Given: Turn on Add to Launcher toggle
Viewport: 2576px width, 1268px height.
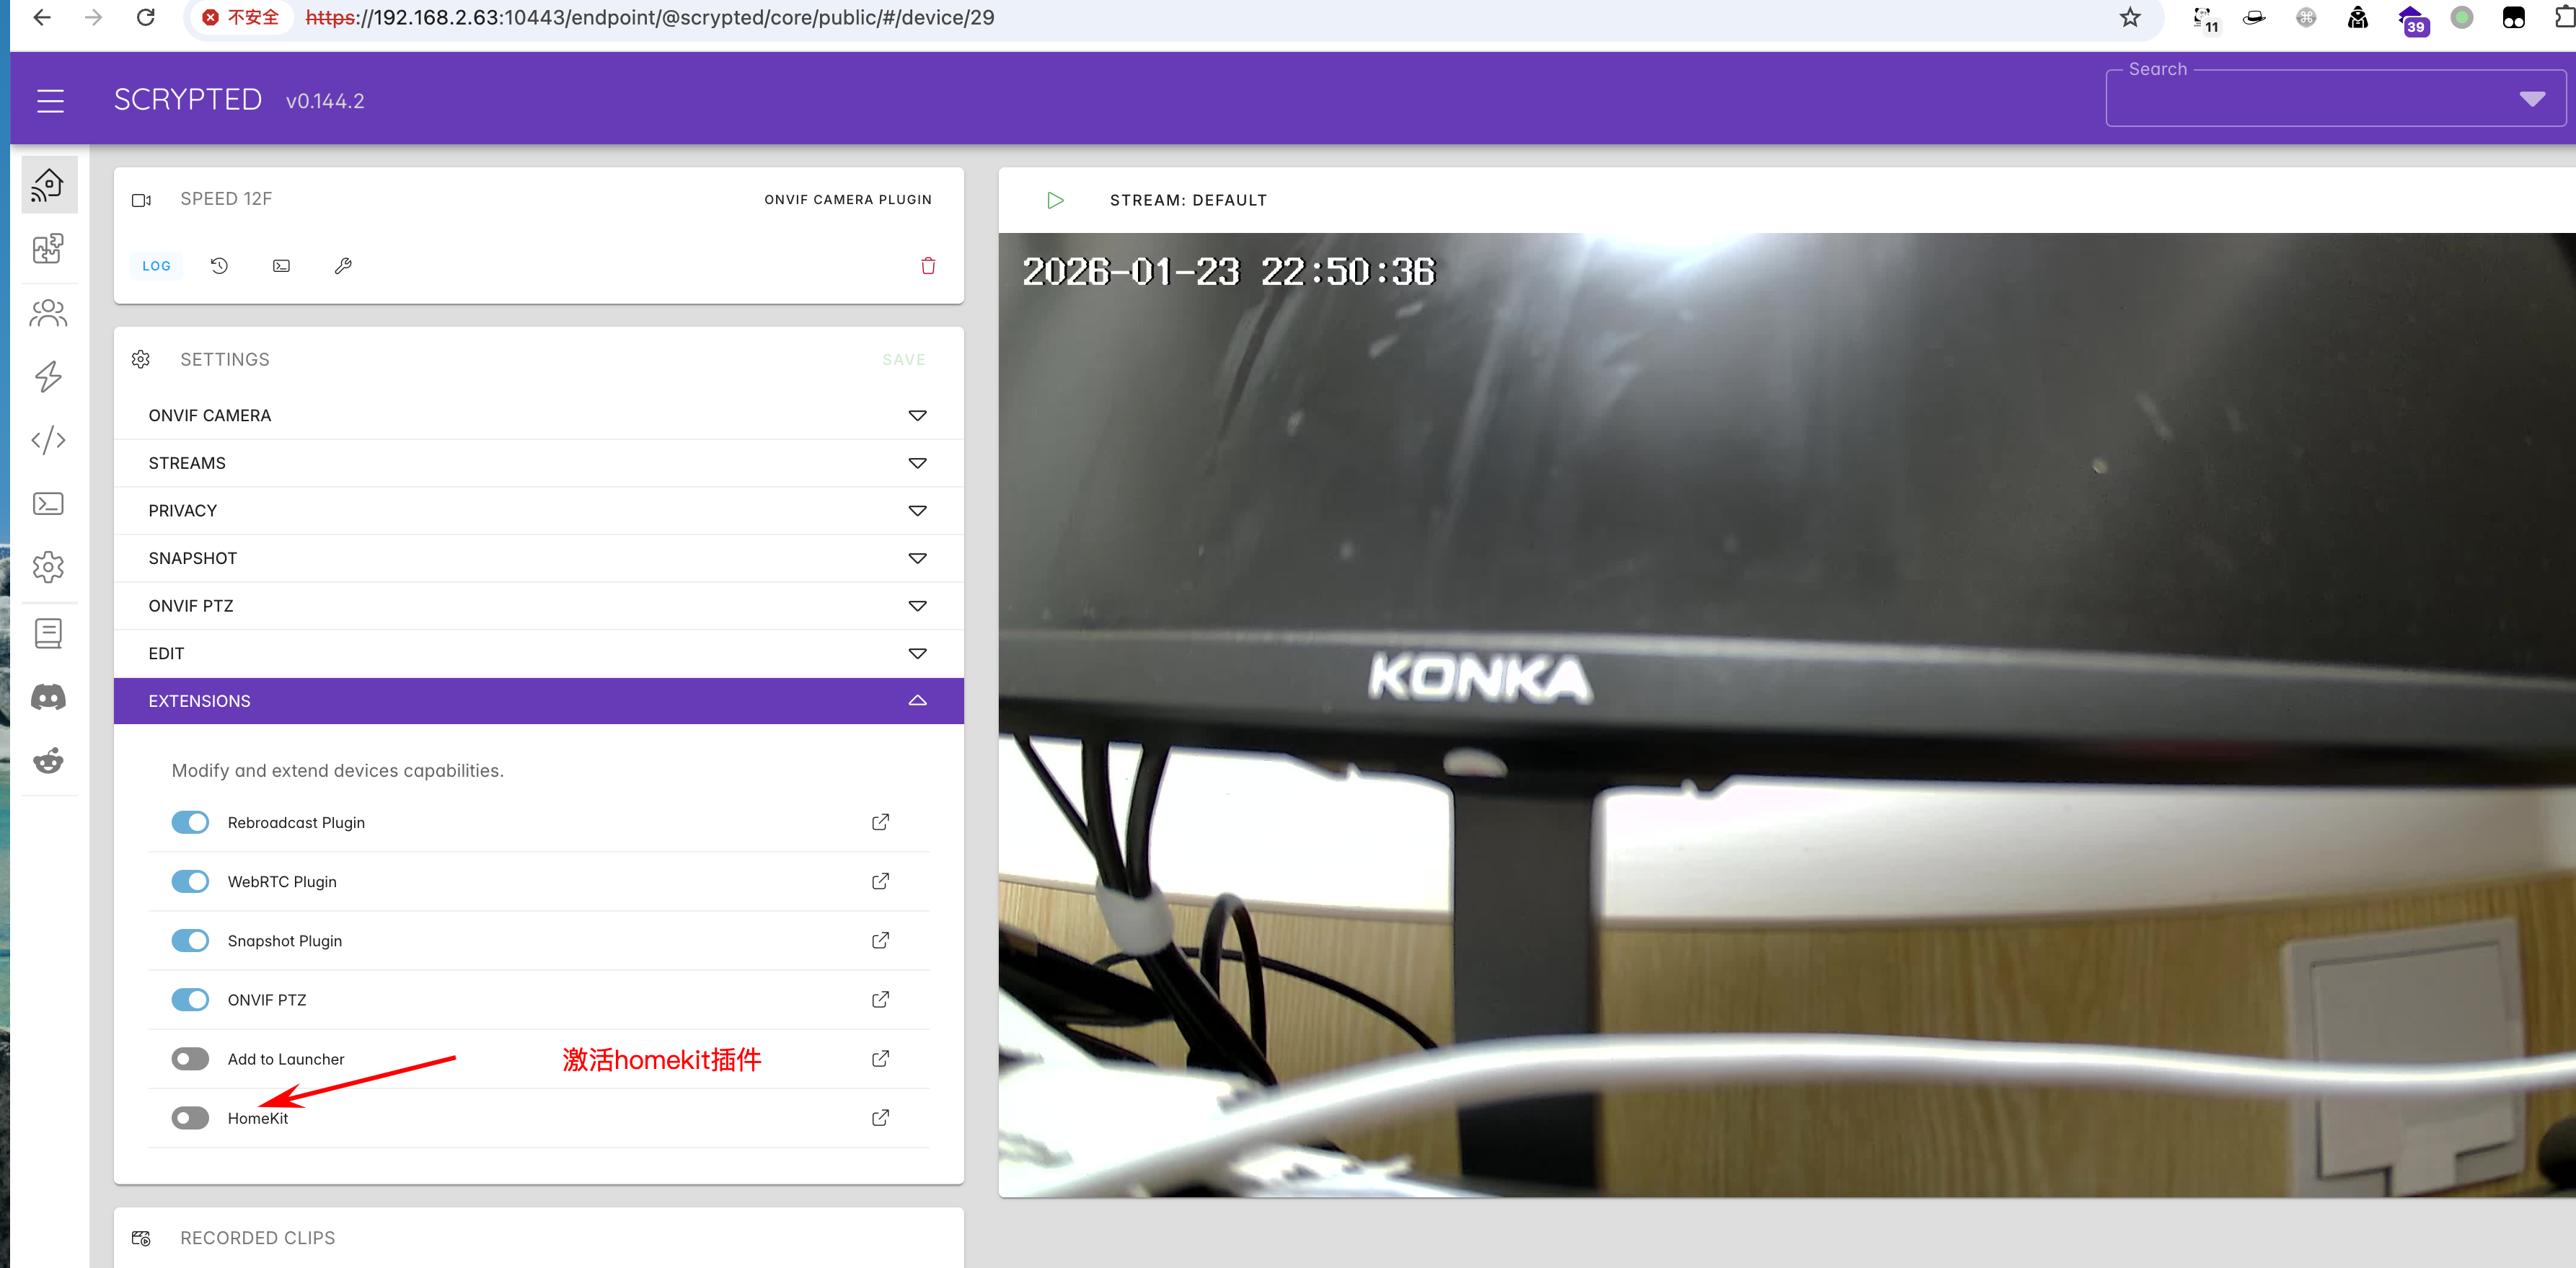Looking at the screenshot, I should click(190, 1059).
